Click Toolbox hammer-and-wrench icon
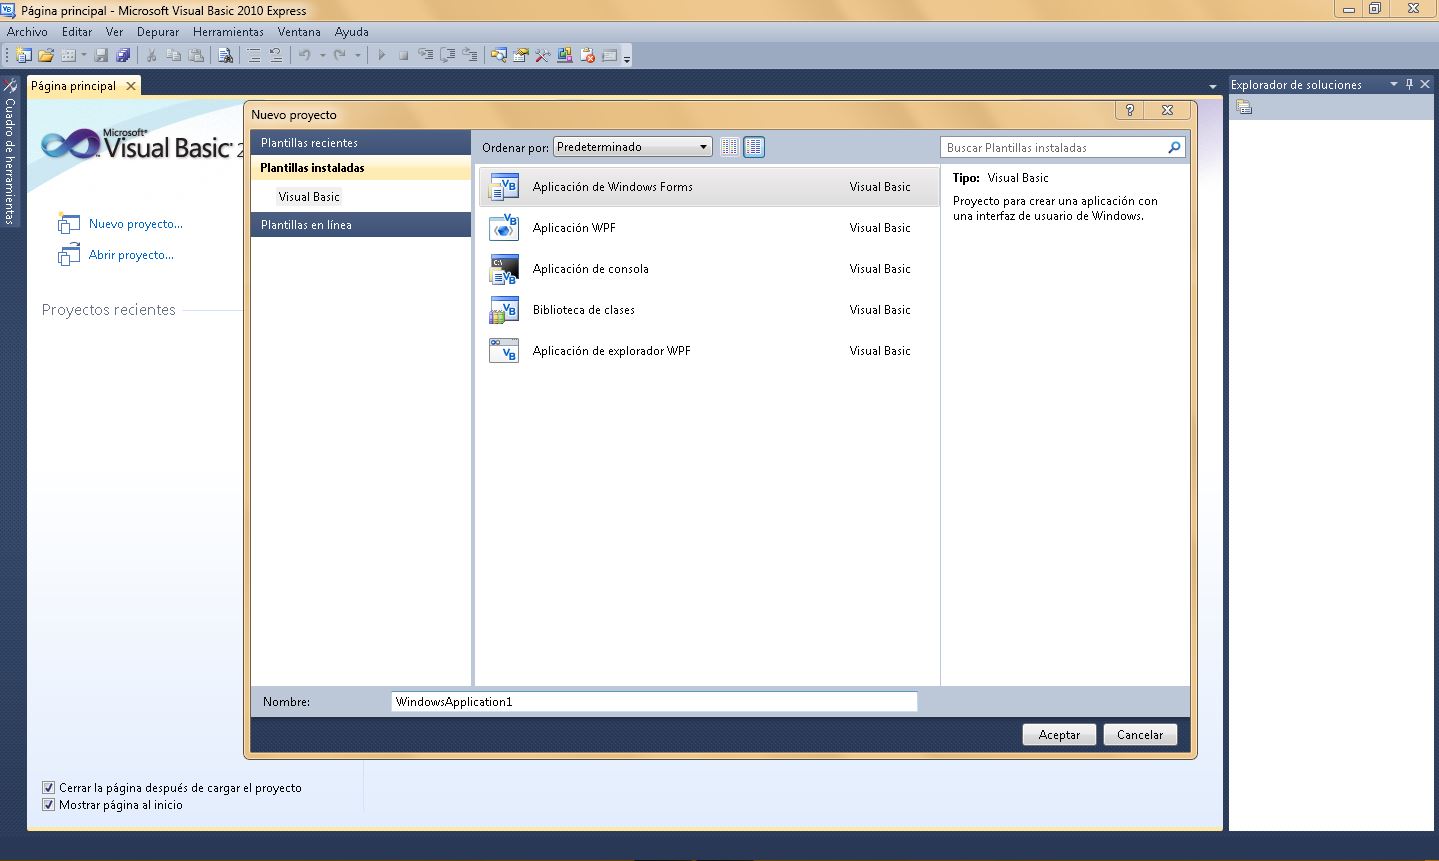The image size is (1439, 861). click(542, 56)
